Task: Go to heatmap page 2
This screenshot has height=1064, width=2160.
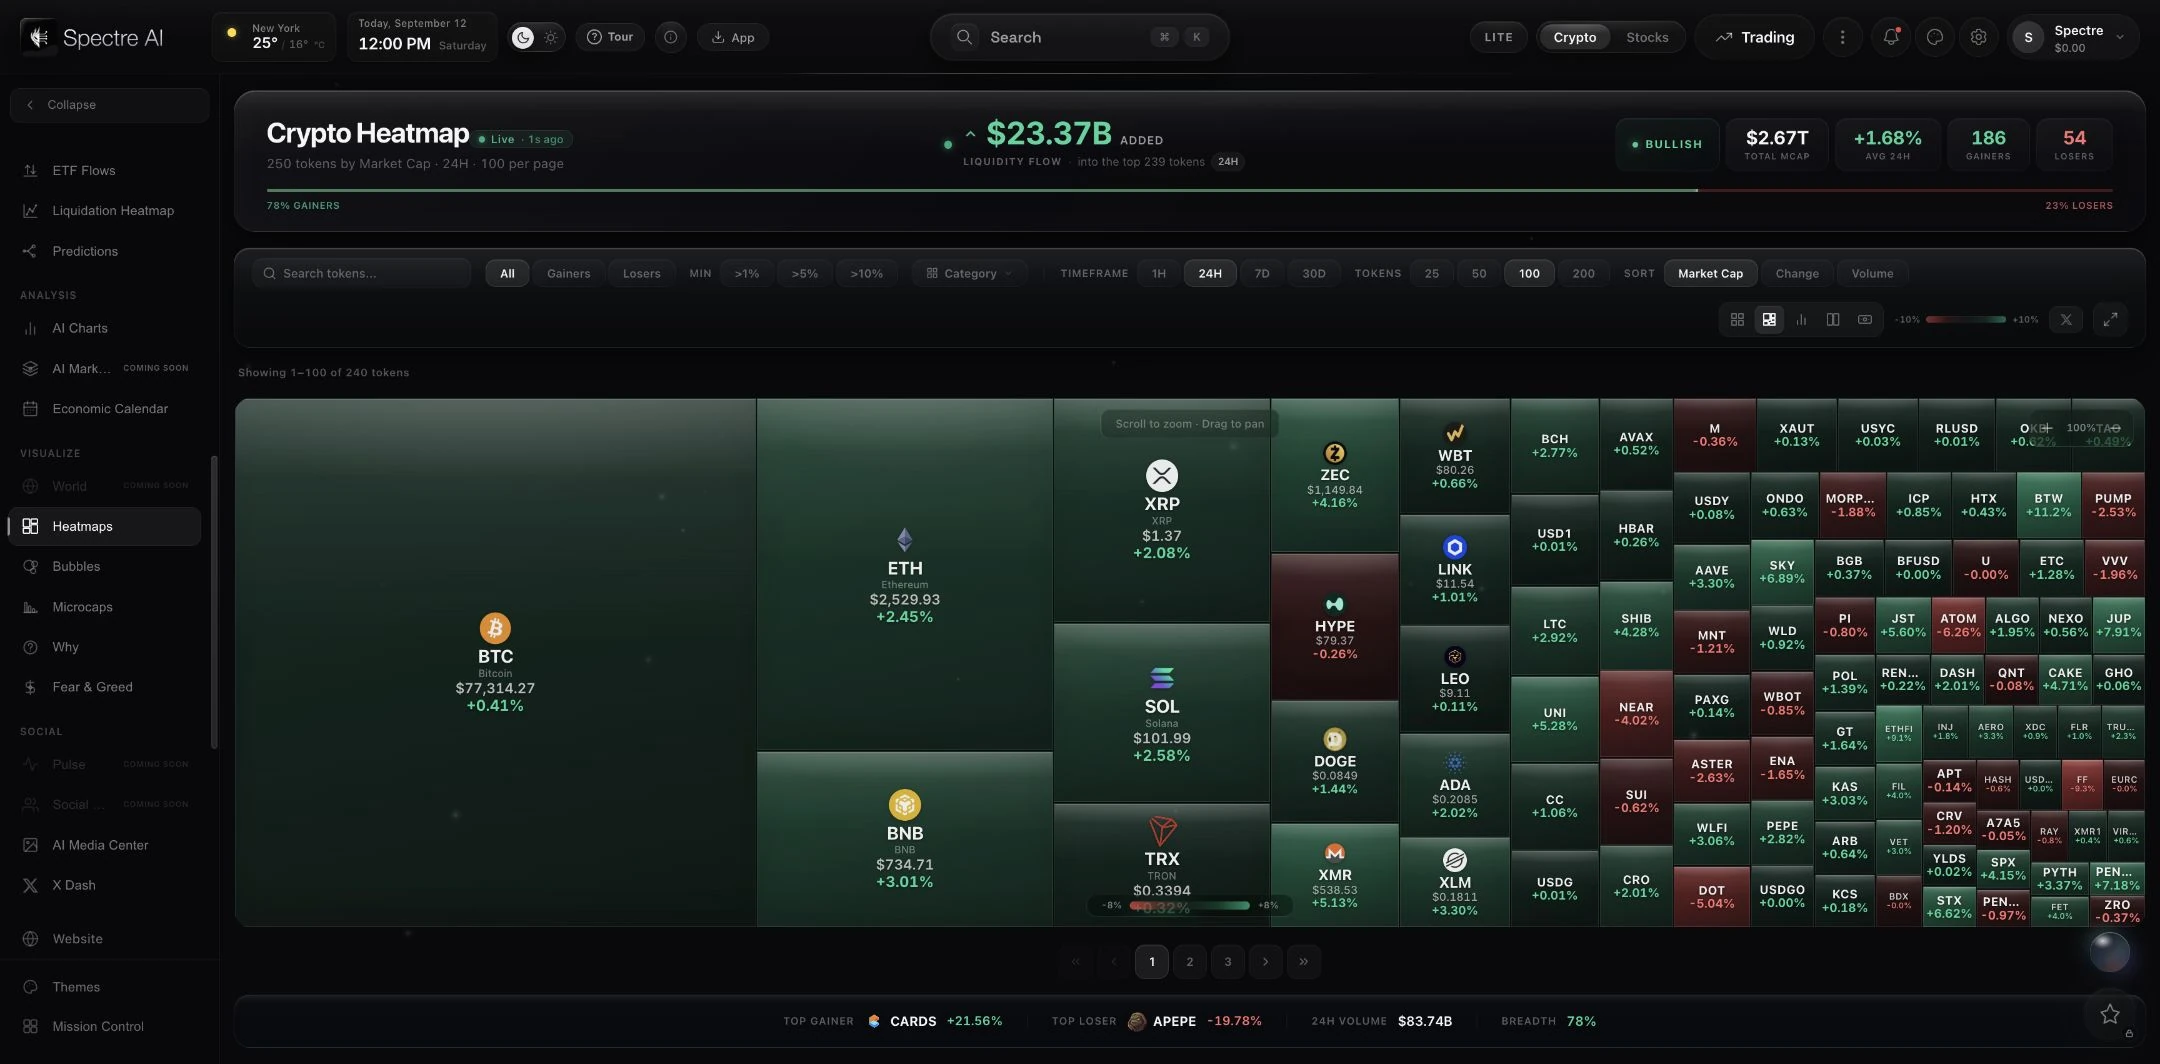Action: pyautogui.click(x=1189, y=962)
